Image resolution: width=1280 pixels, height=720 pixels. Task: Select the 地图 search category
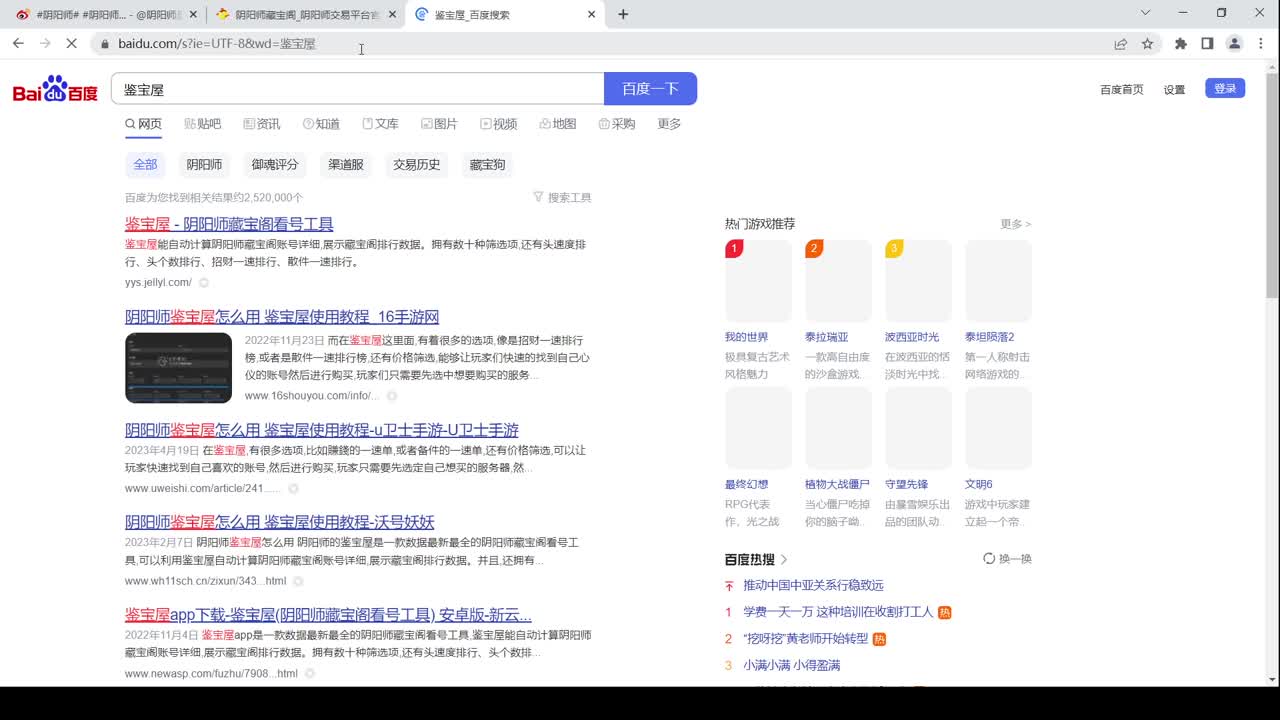[x=558, y=124]
